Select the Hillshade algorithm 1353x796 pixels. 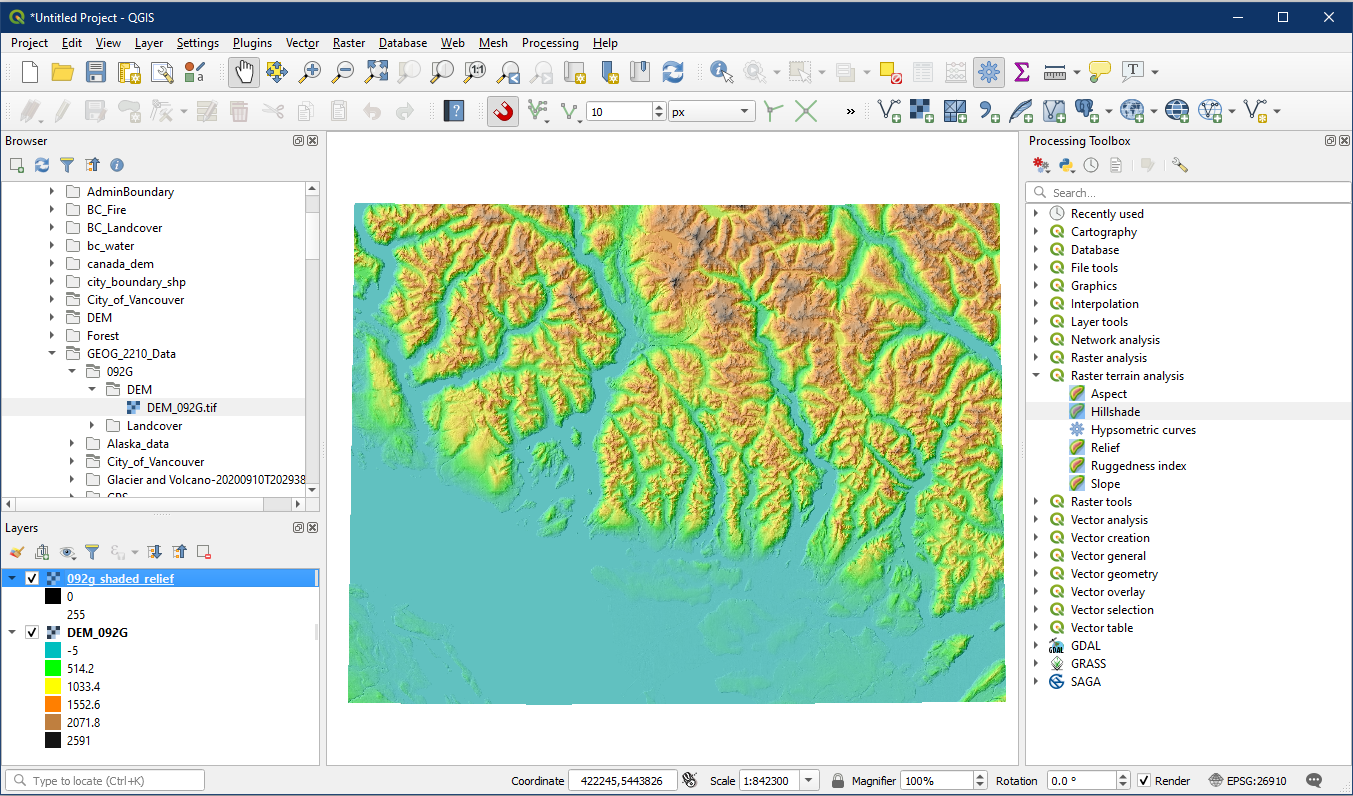click(x=1114, y=412)
